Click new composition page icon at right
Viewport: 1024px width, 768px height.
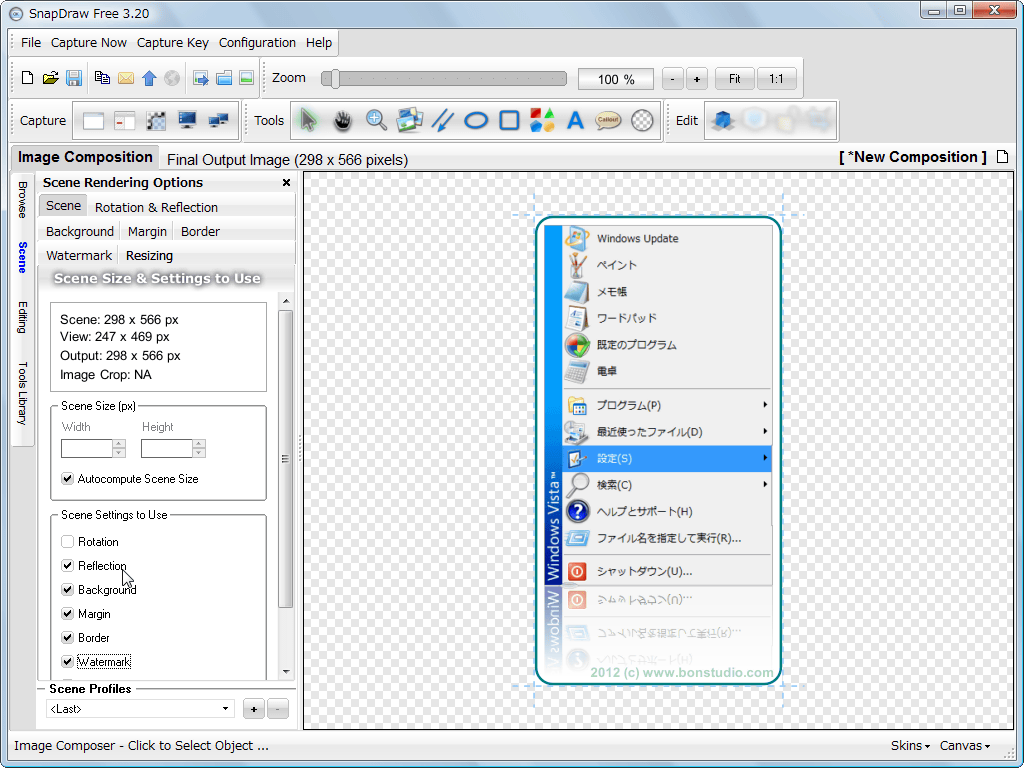(x=1002, y=157)
